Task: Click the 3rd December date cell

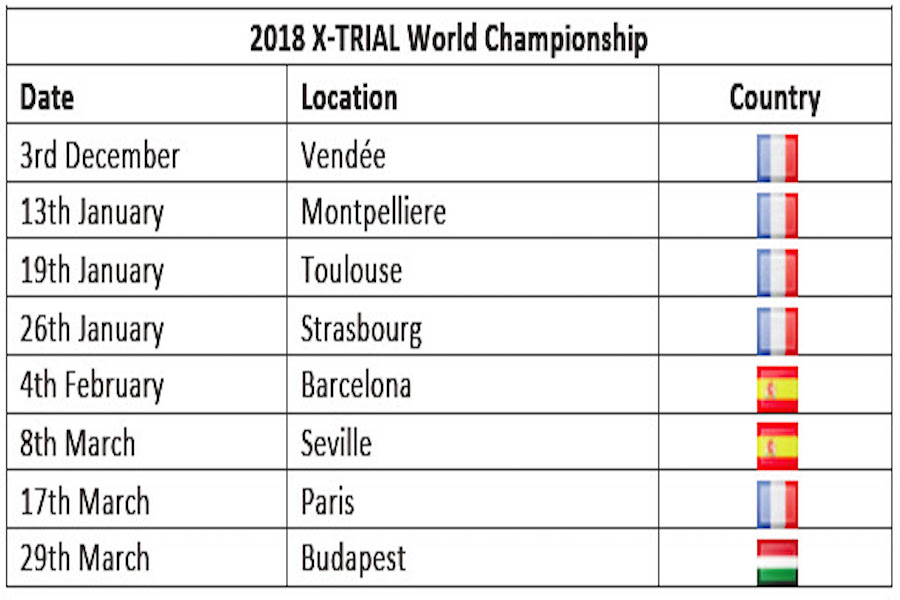Action: pos(146,153)
